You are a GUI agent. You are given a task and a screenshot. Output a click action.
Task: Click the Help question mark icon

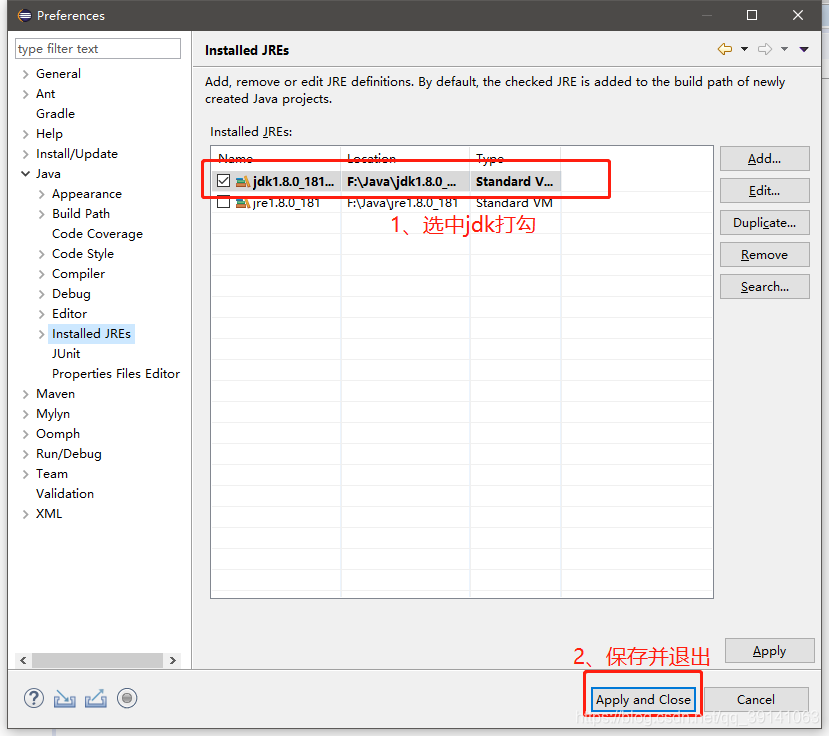point(34,698)
